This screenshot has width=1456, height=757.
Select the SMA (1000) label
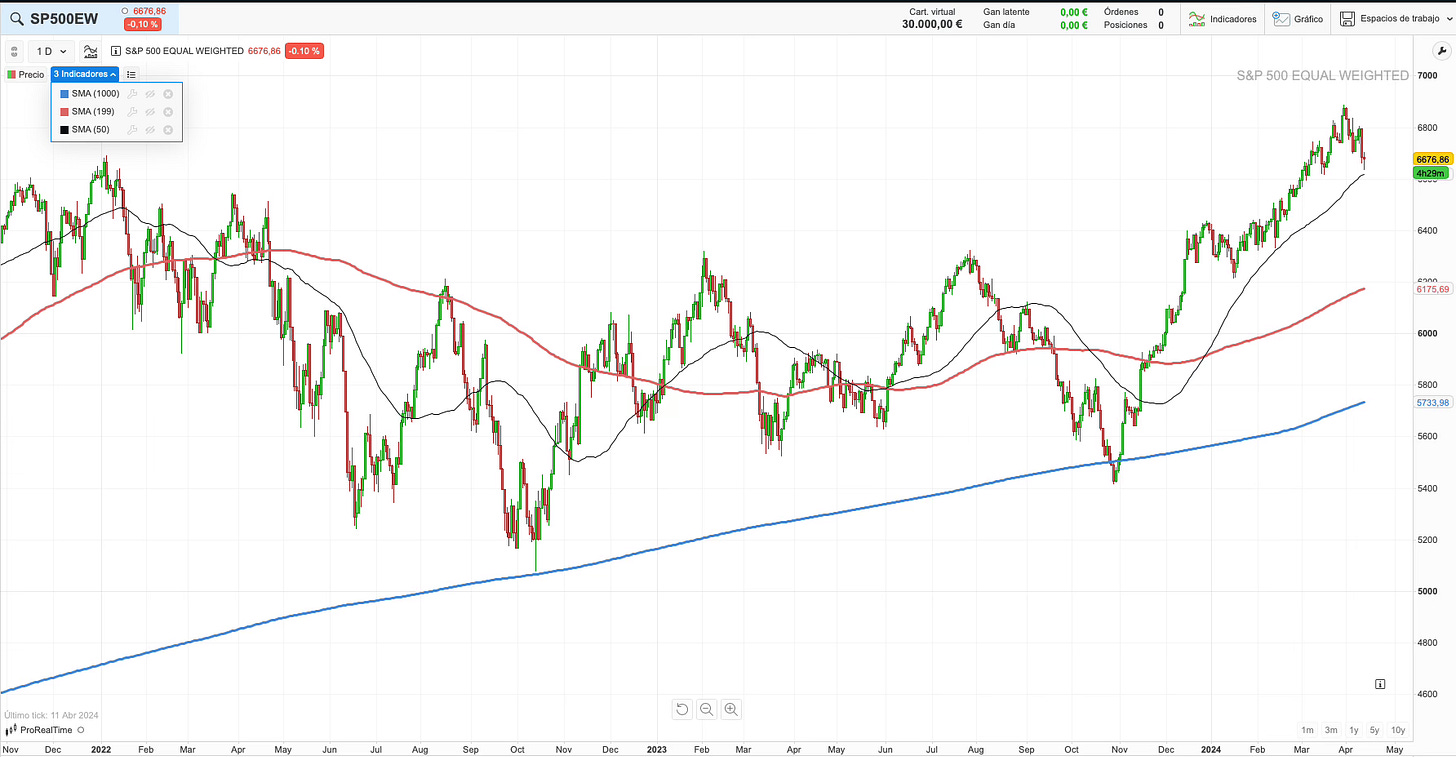(x=95, y=93)
